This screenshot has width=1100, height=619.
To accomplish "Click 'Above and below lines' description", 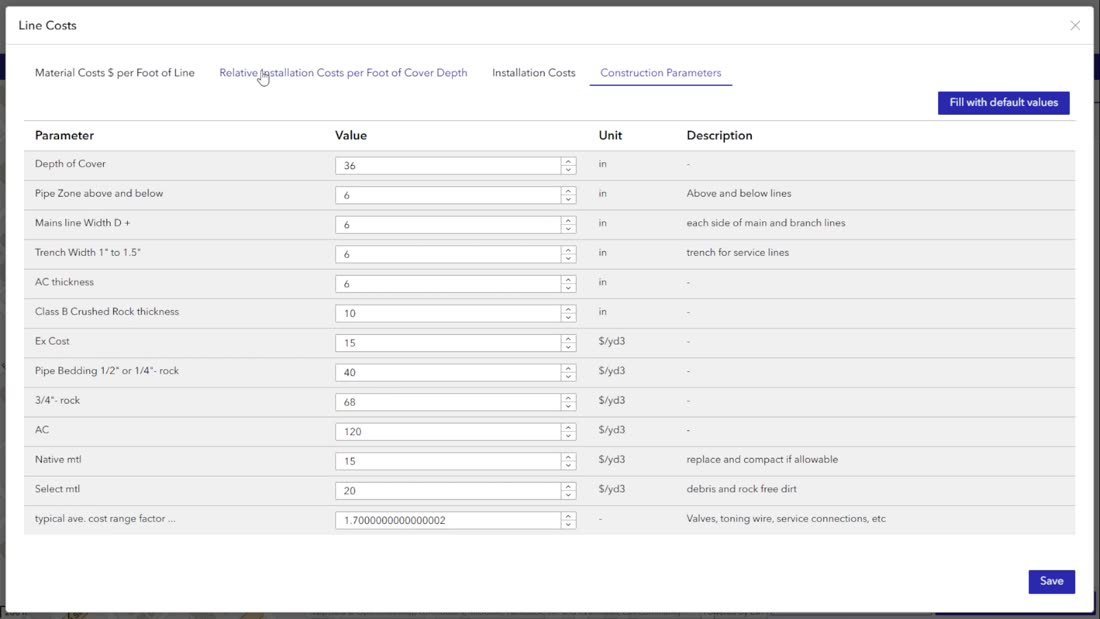I will click(x=739, y=194).
